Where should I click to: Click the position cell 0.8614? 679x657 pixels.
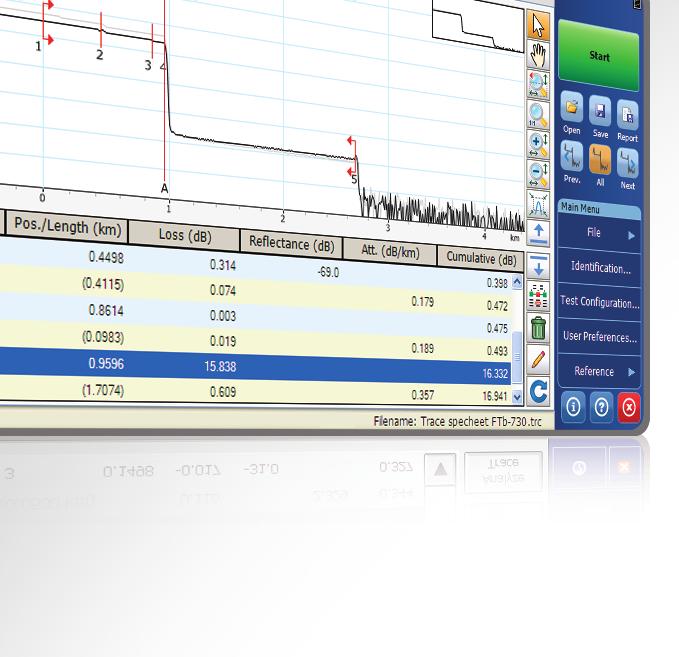pos(106,311)
